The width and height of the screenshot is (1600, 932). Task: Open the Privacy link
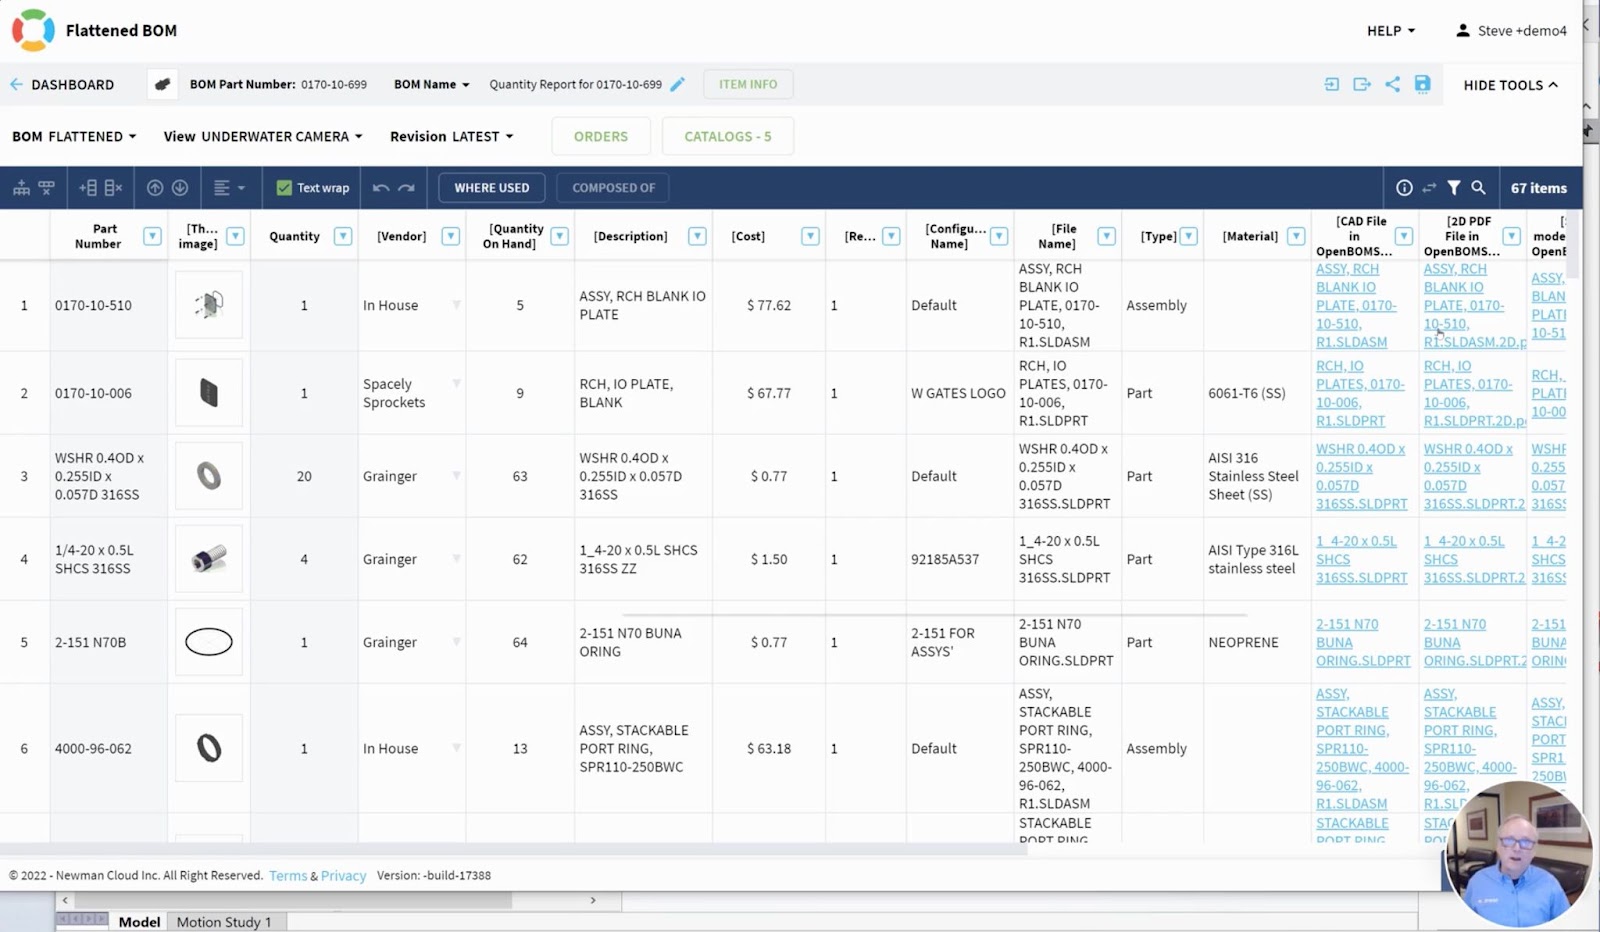[x=344, y=876]
